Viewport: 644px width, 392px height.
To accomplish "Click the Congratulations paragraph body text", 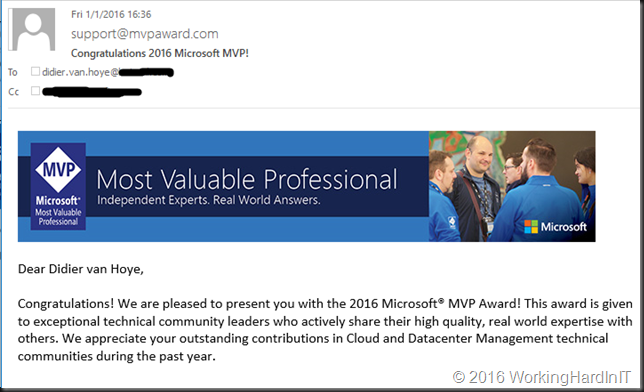I will 325,330.
